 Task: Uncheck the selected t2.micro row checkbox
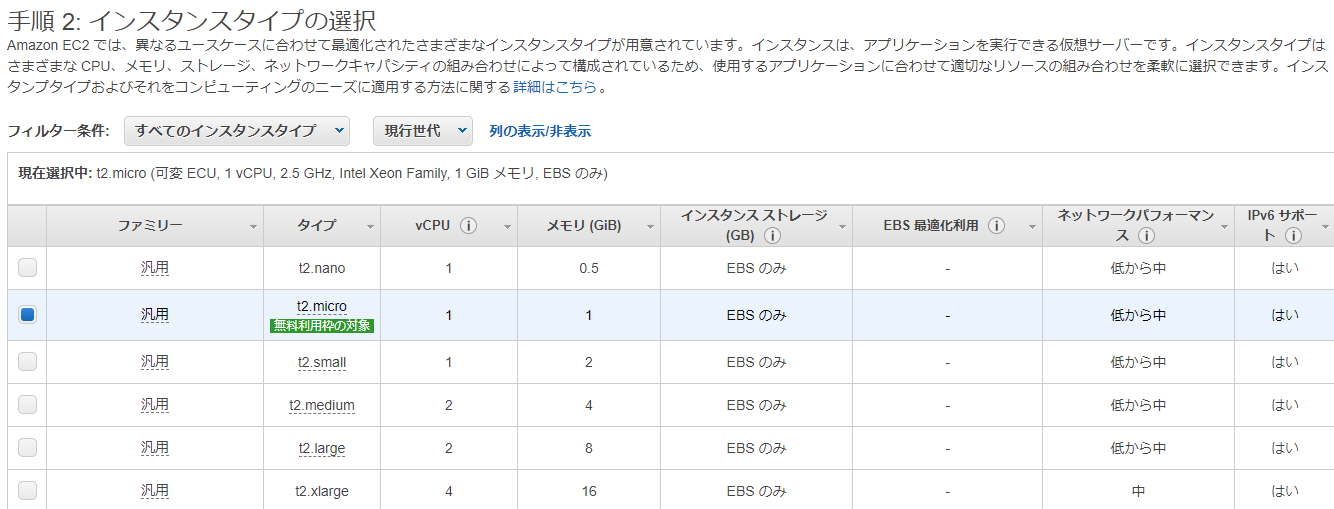pyautogui.click(x=28, y=315)
